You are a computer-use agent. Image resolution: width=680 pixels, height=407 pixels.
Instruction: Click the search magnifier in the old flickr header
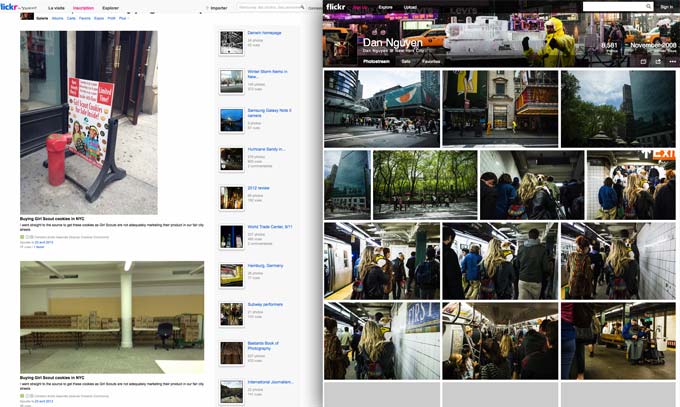tap(302, 7)
